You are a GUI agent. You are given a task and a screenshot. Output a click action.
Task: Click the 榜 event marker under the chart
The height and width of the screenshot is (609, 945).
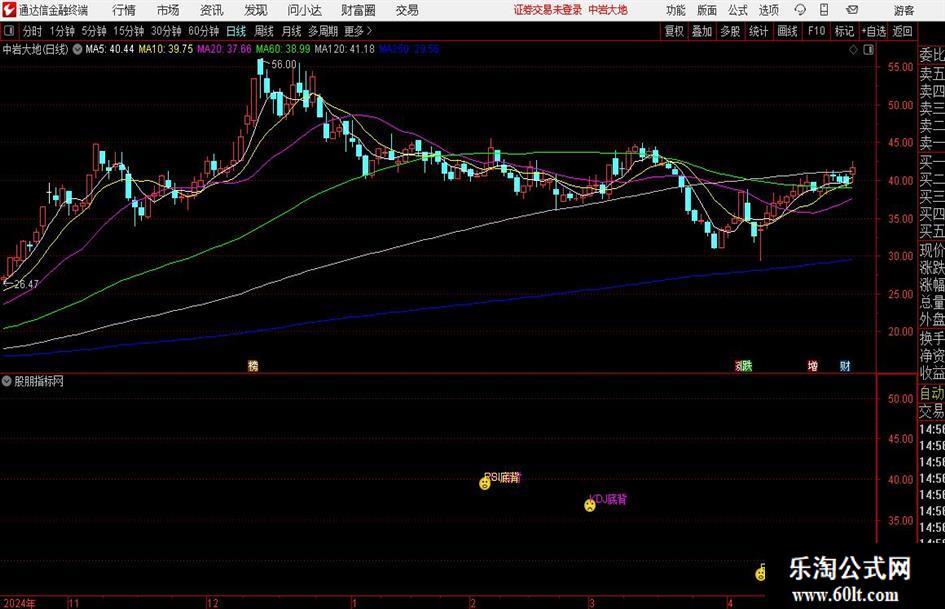click(253, 365)
